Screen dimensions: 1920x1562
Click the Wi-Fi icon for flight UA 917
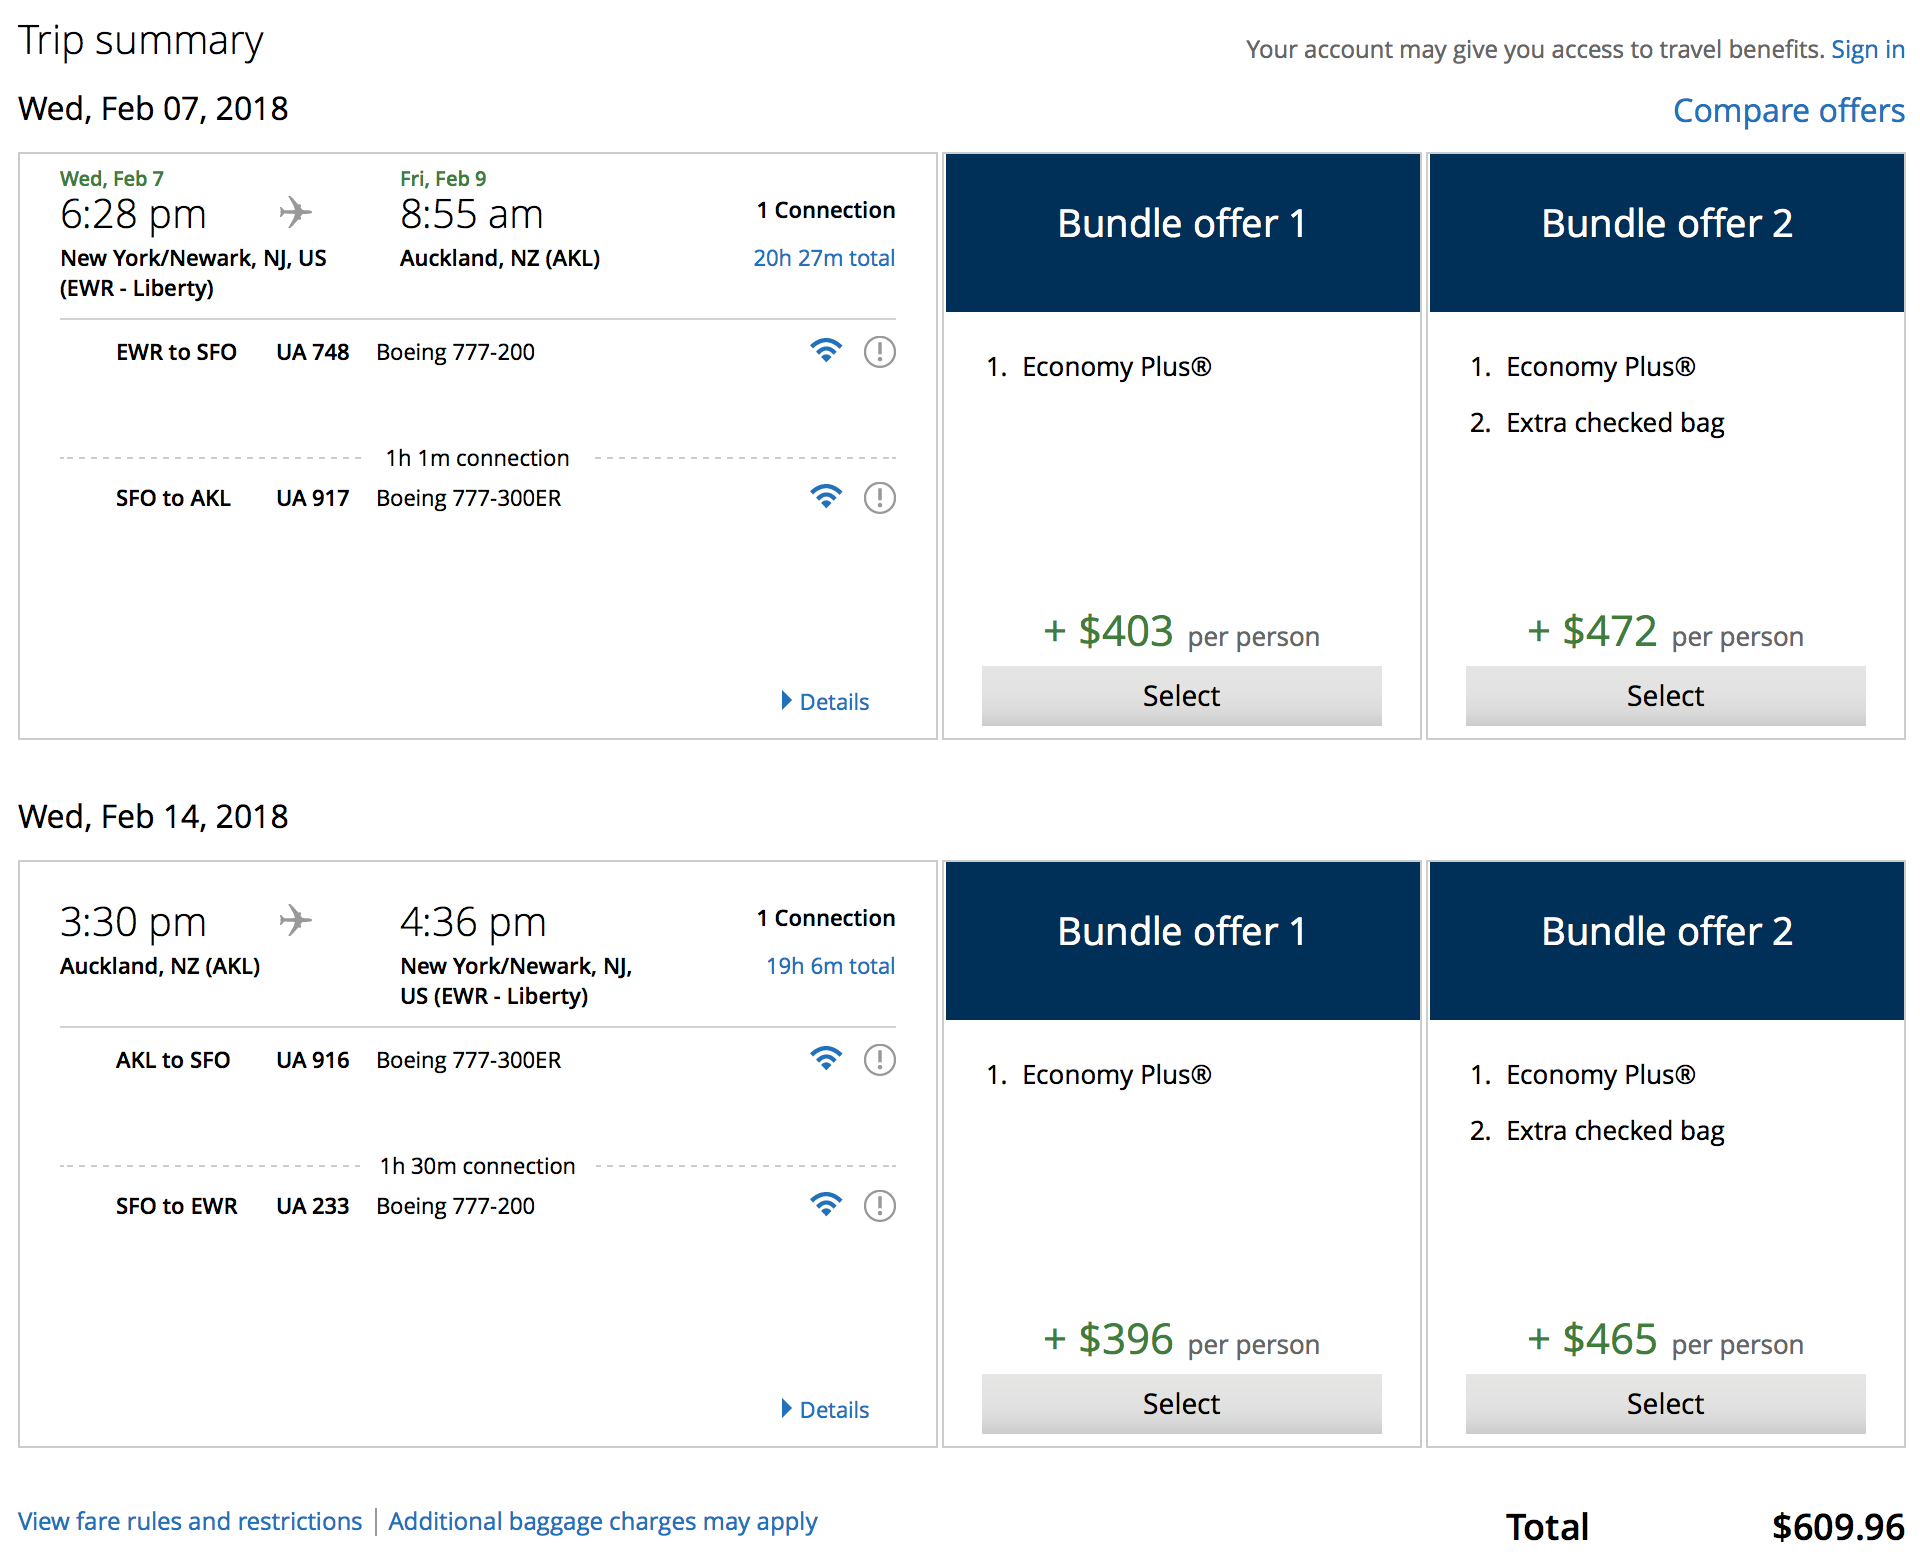coord(826,497)
